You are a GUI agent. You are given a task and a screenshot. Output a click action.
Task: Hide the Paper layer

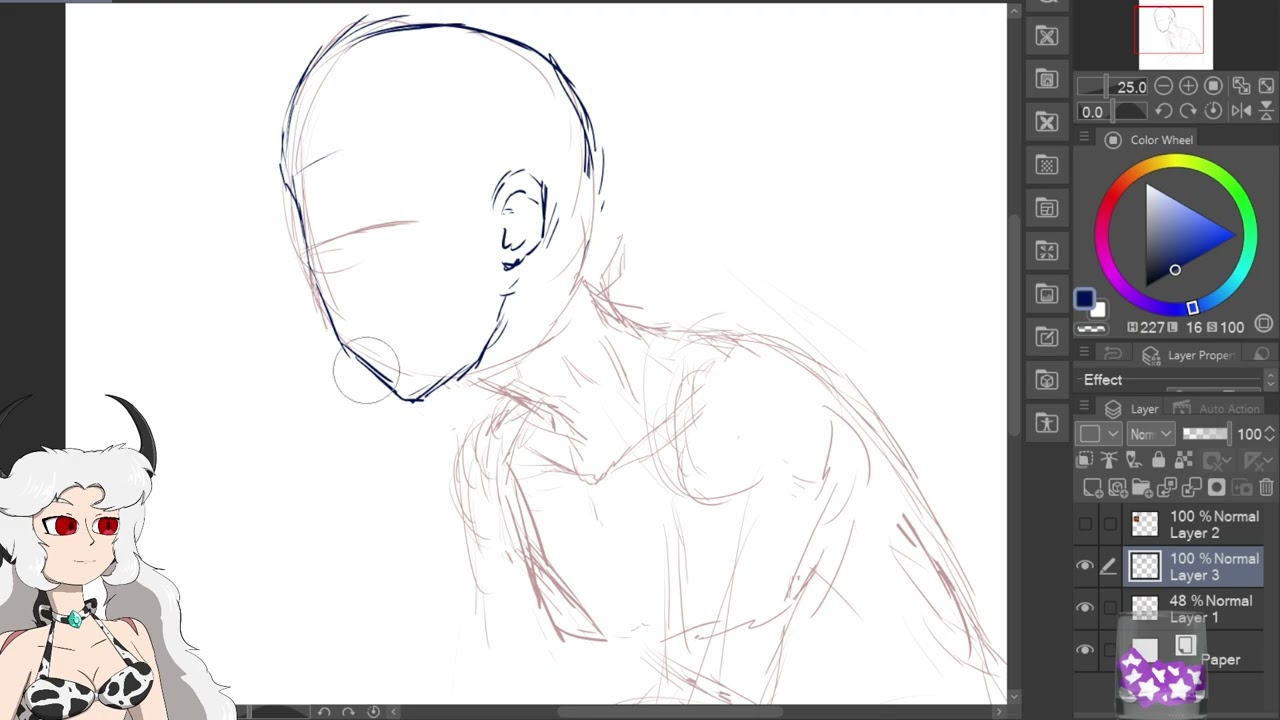(1085, 650)
